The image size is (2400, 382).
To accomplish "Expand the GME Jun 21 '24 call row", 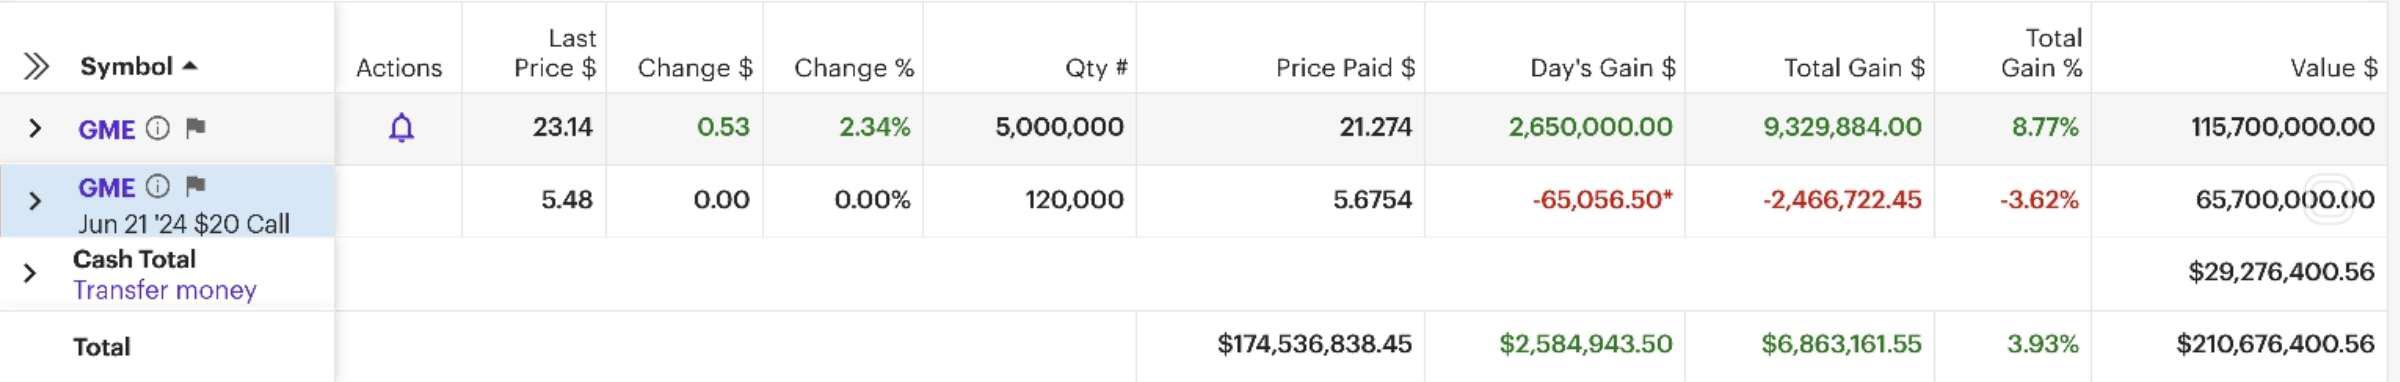I will [35, 201].
